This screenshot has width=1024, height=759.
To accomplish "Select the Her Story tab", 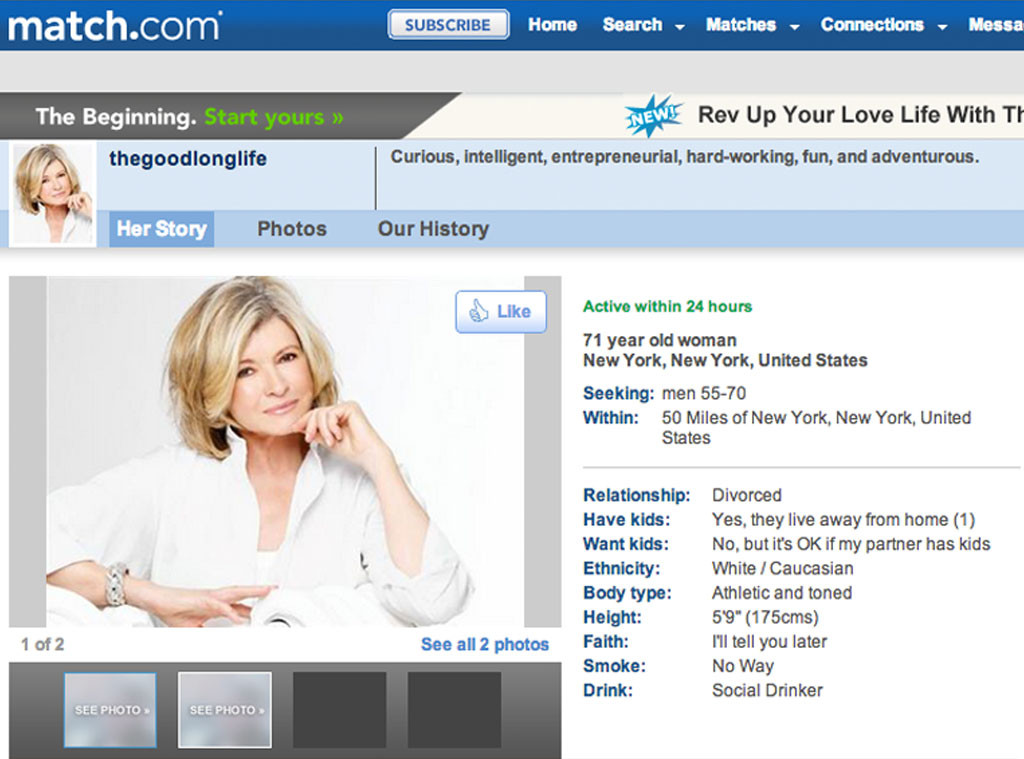I will click(161, 229).
